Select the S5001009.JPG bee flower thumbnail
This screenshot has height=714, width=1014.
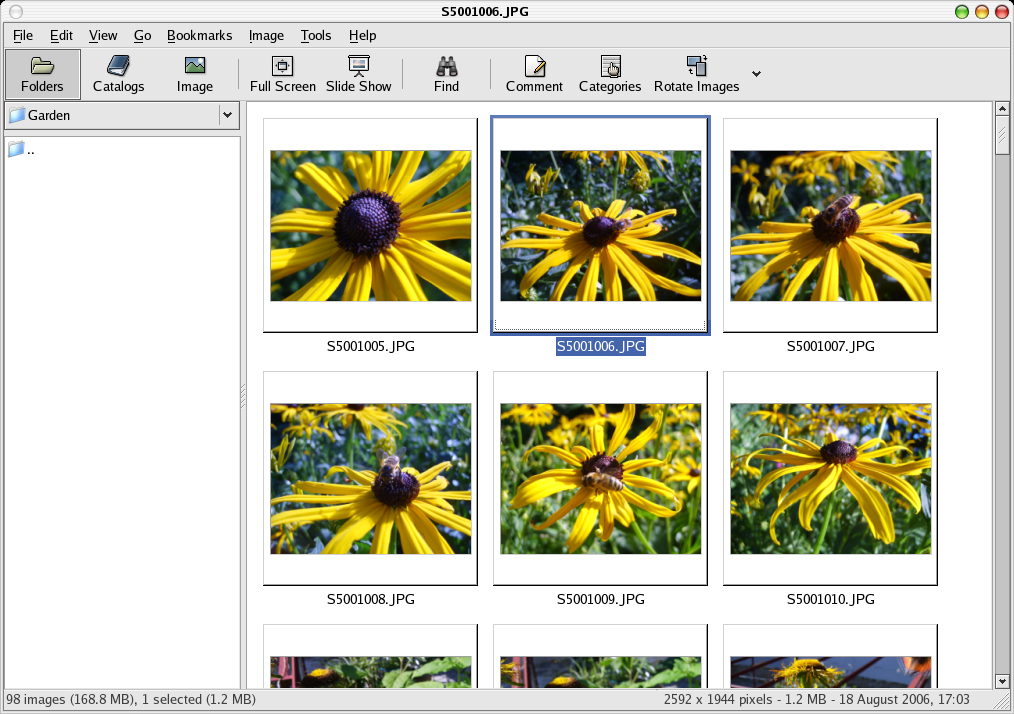click(x=600, y=478)
